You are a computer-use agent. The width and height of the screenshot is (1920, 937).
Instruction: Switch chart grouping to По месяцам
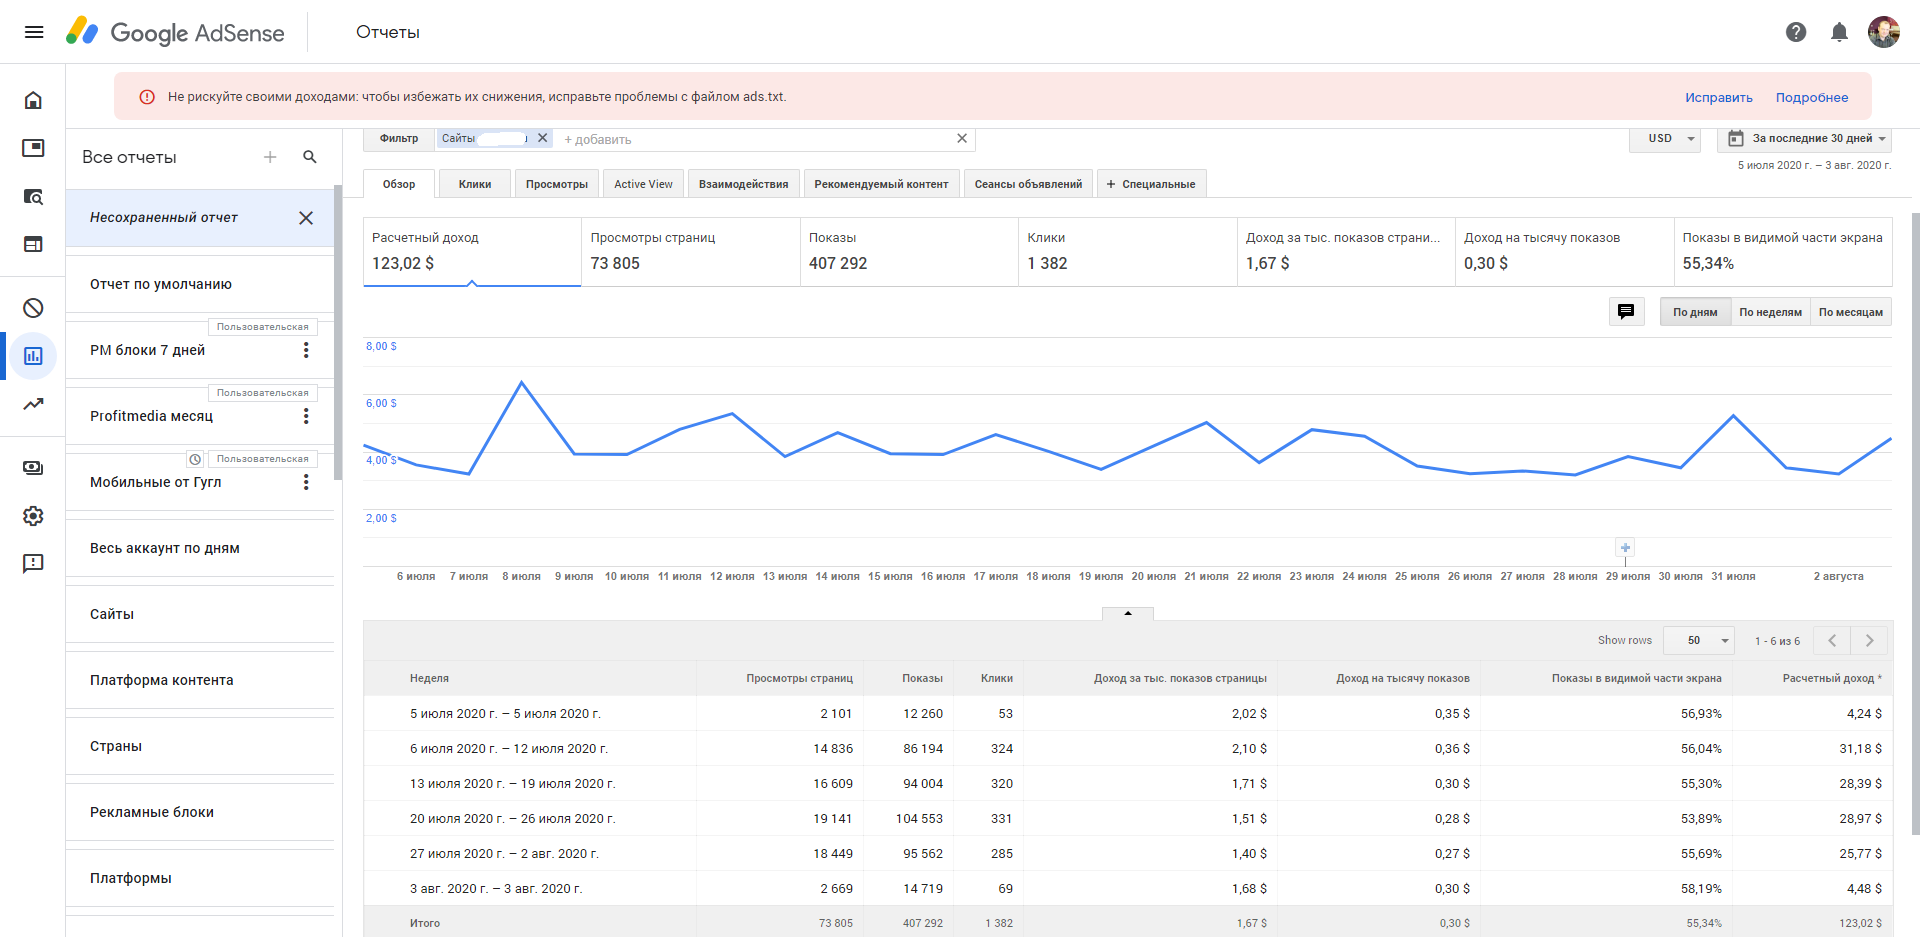pos(1850,312)
